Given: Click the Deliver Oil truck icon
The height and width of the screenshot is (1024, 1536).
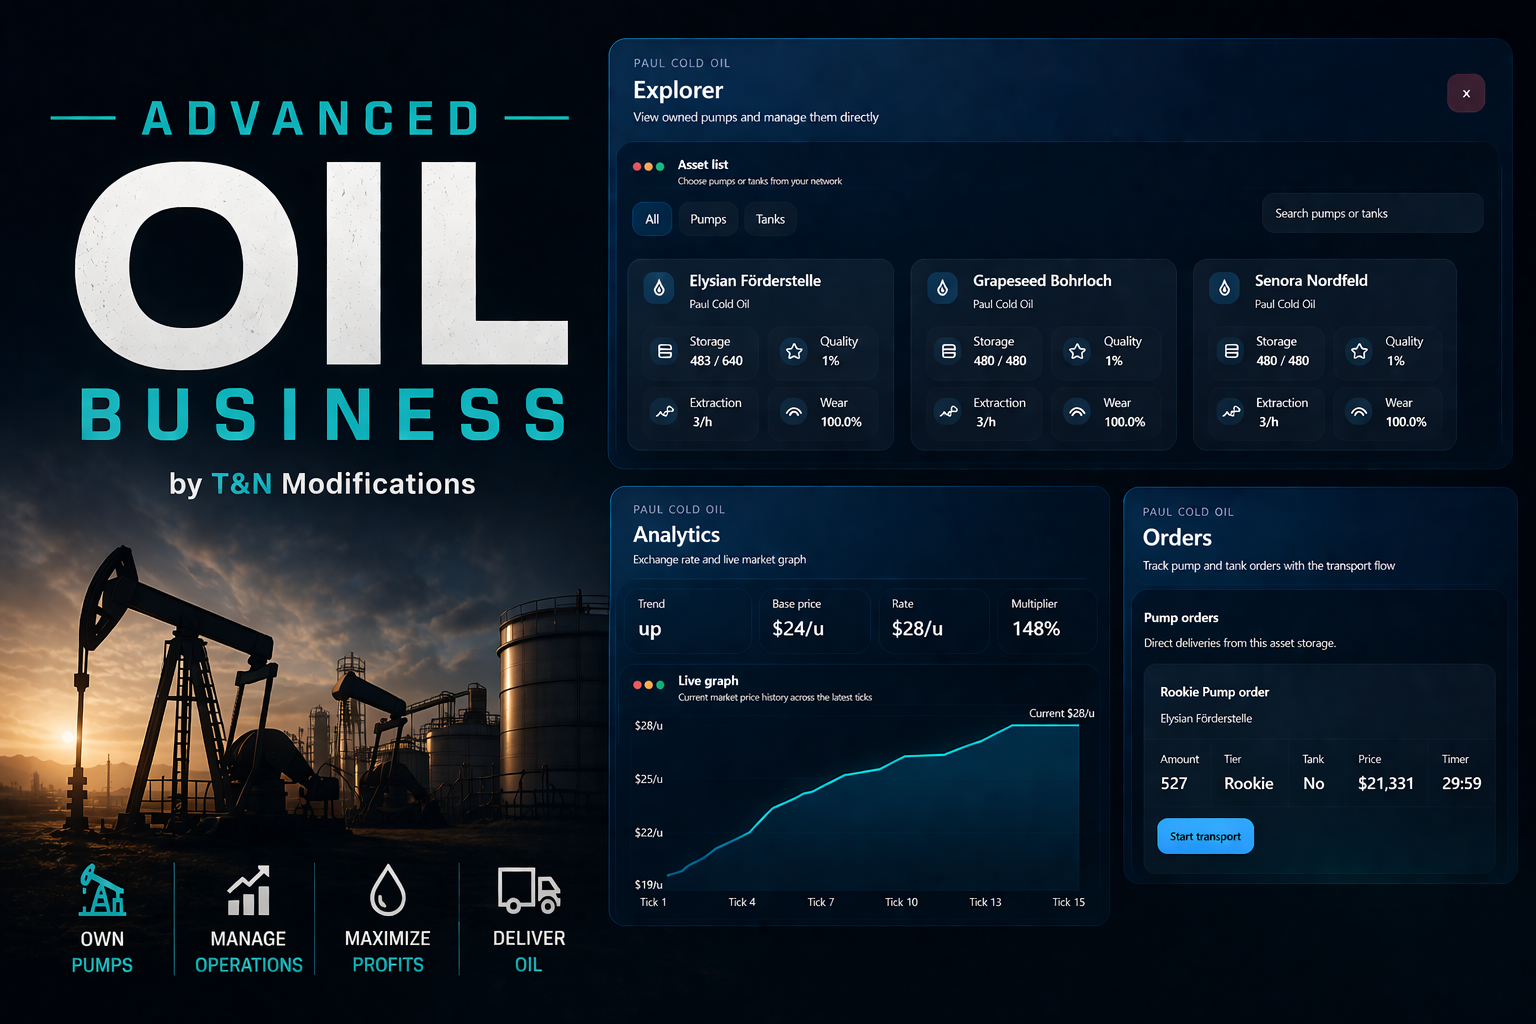Looking at the screenshot, I should coord(529,890).
